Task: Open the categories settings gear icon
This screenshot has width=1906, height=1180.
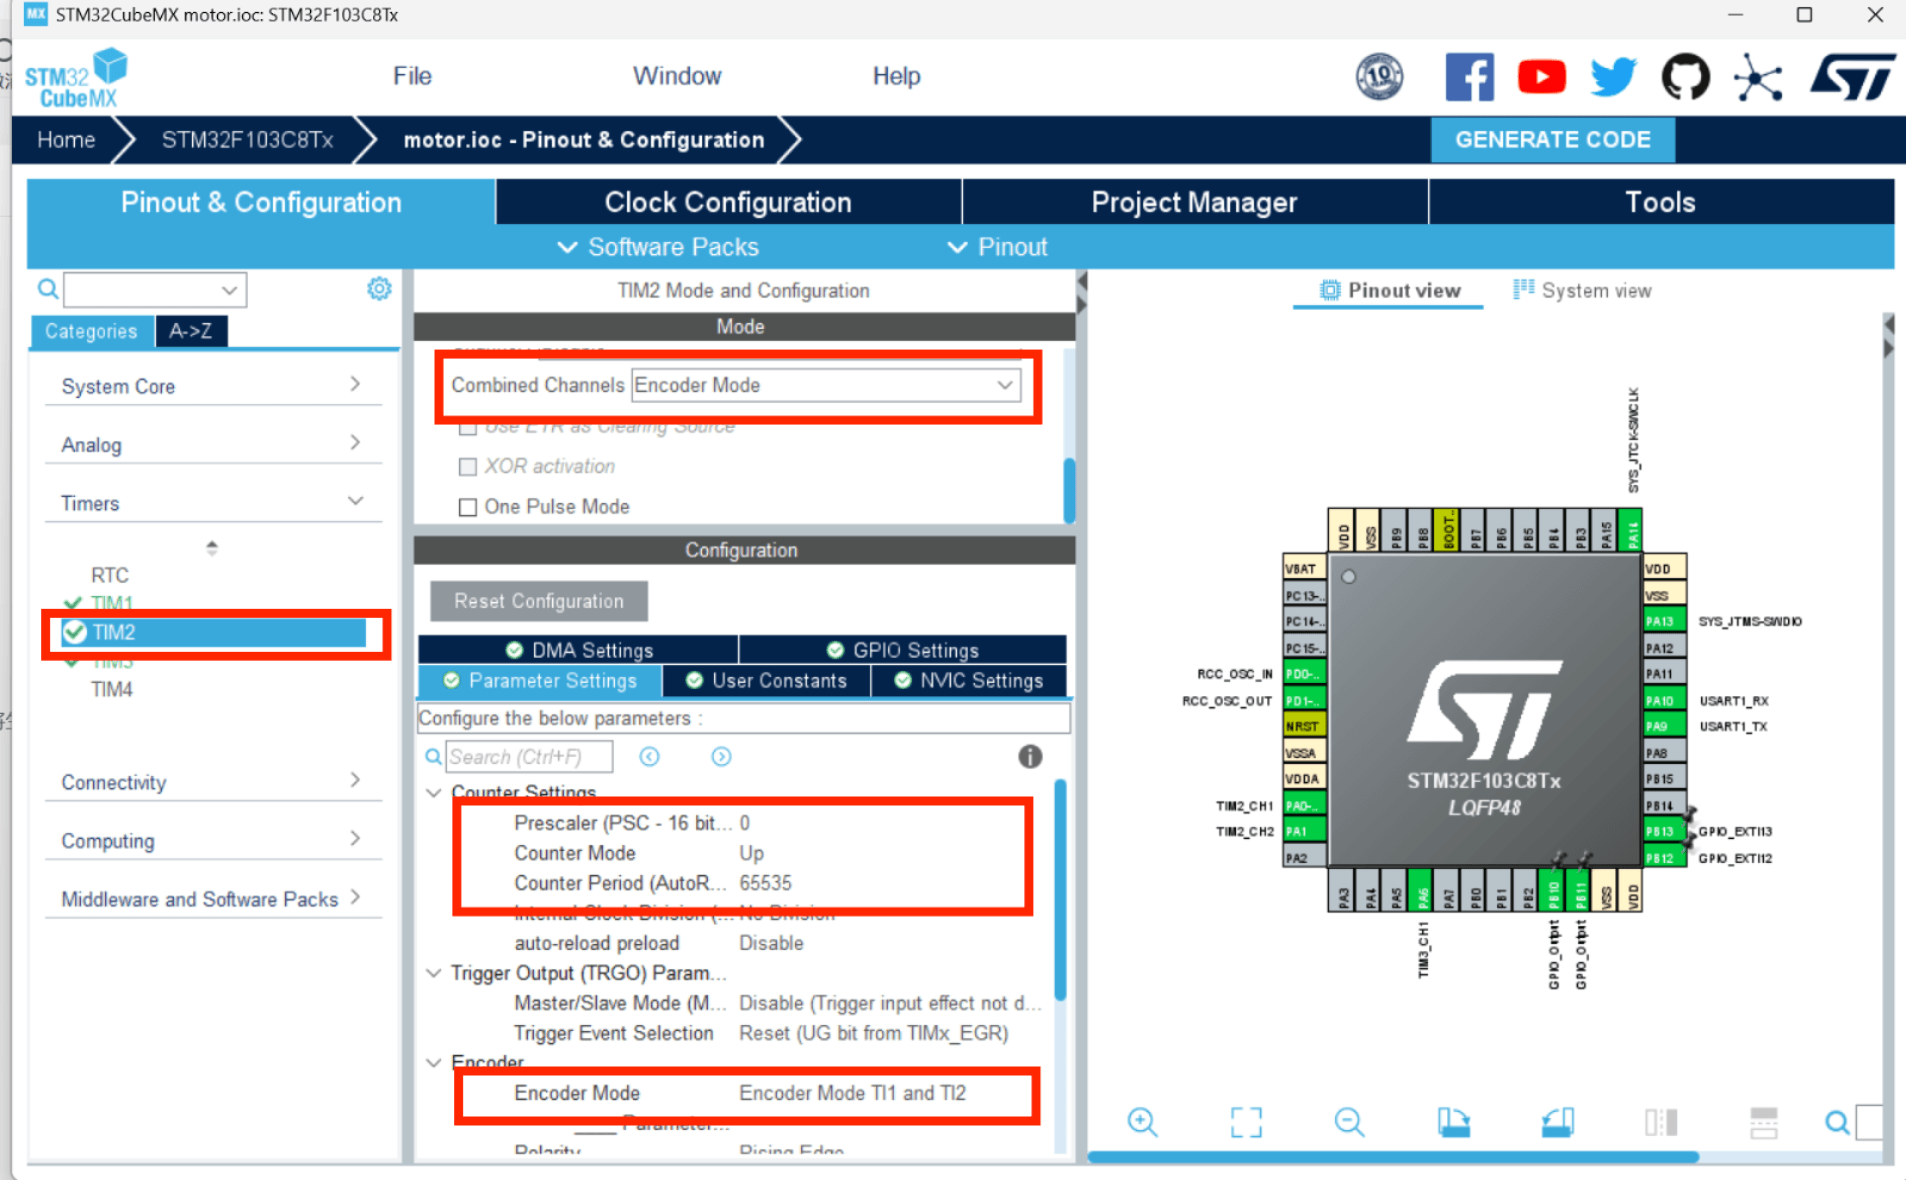Action: pyautogui.click(x=379, y=289)
